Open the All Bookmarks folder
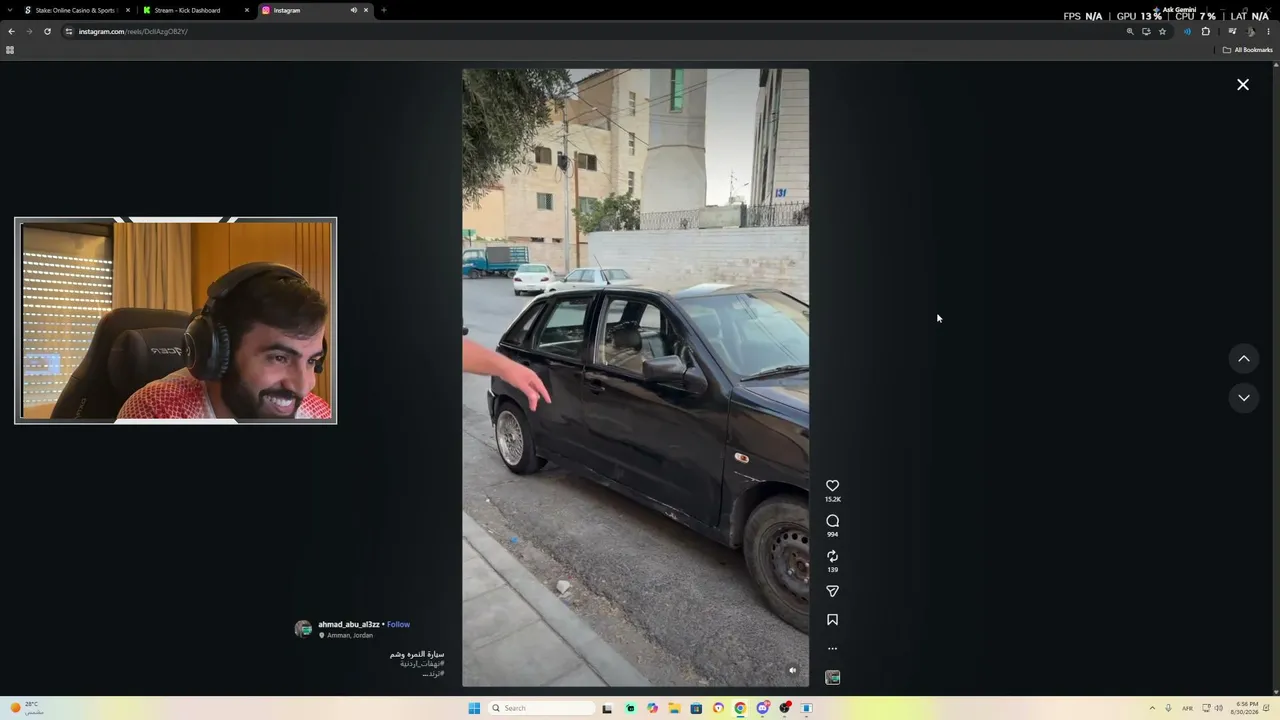 click(x=1248, y=50)
